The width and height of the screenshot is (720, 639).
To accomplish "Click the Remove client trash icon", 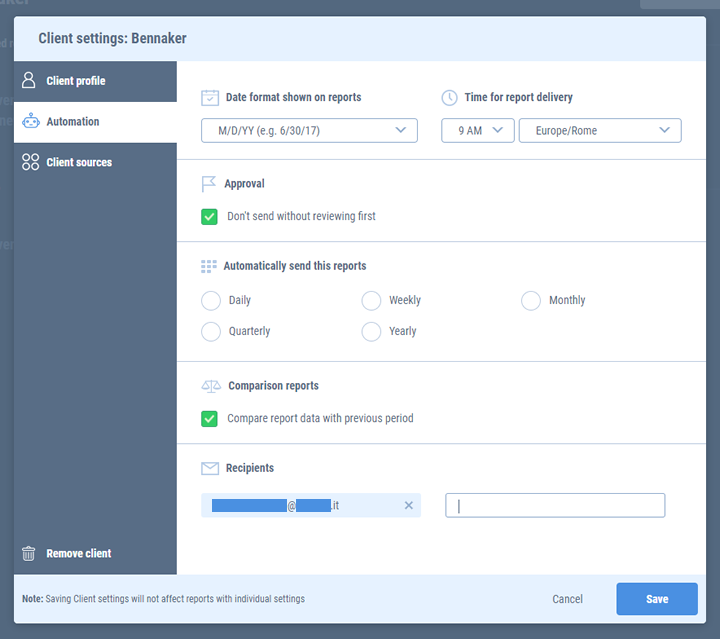I will [28, 553].
